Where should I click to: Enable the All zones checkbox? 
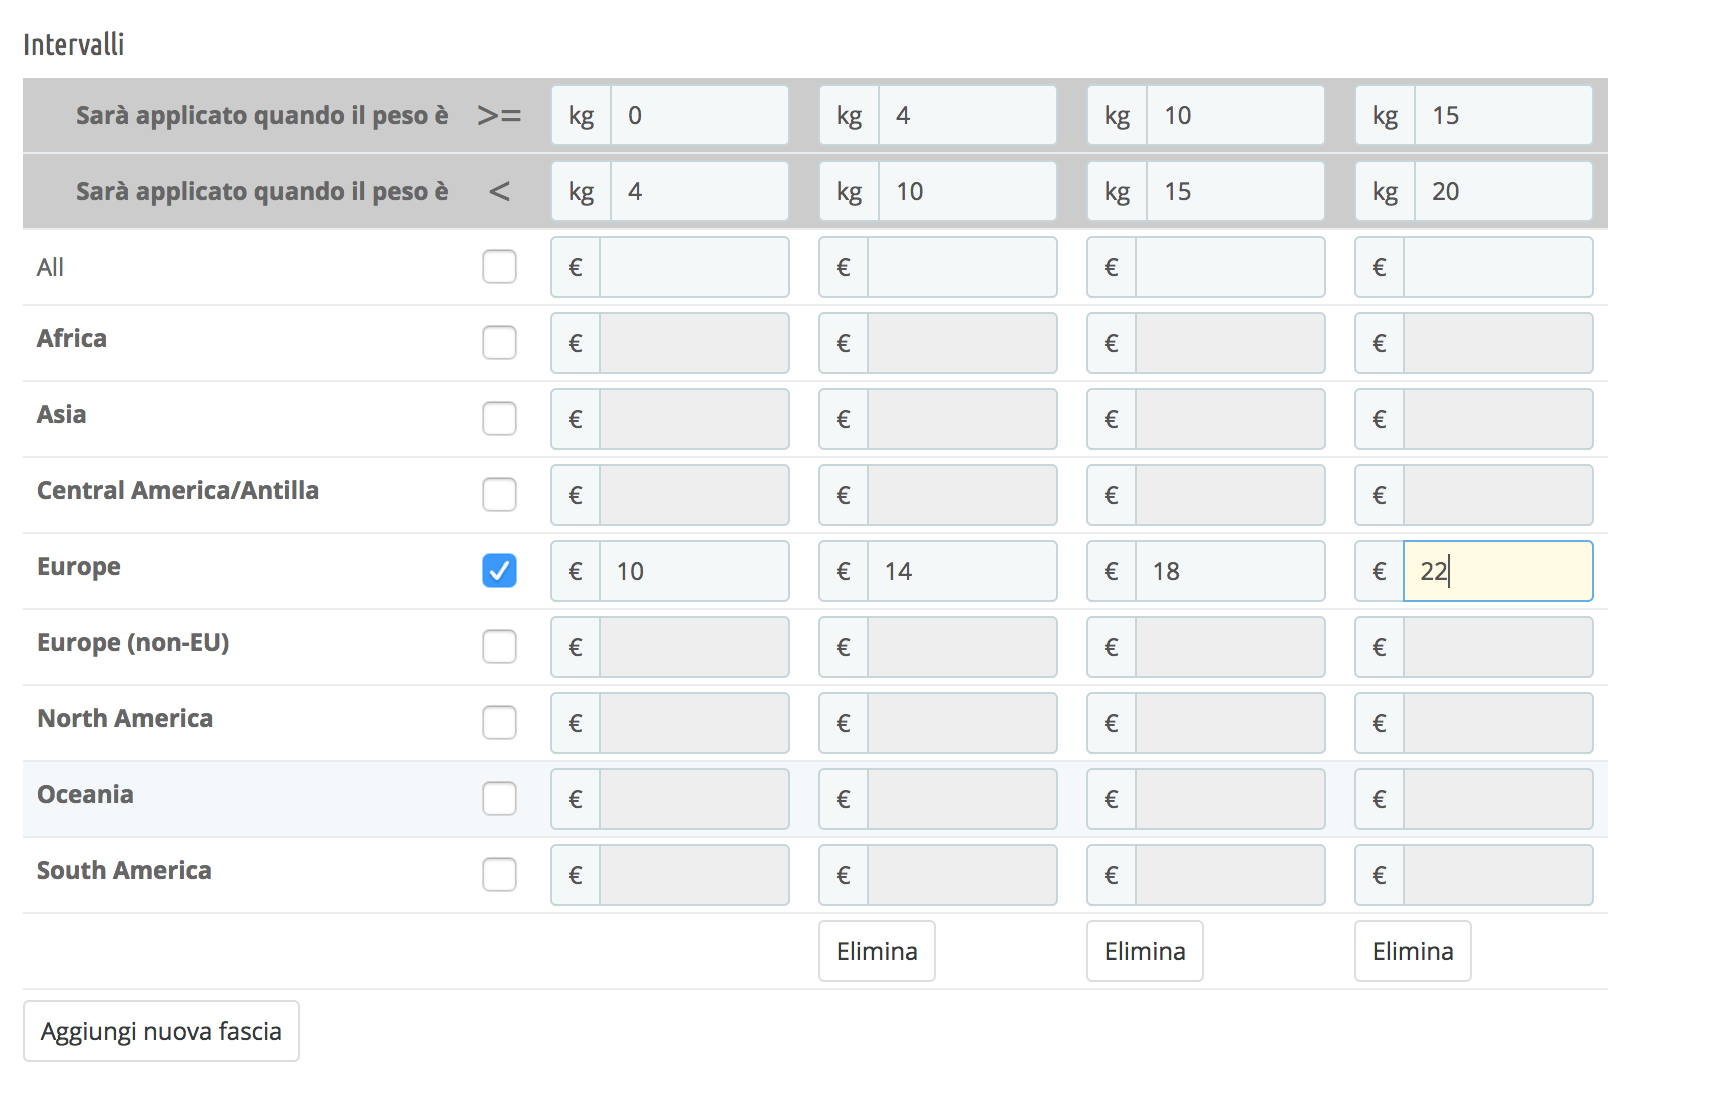[x=499, y=267]
